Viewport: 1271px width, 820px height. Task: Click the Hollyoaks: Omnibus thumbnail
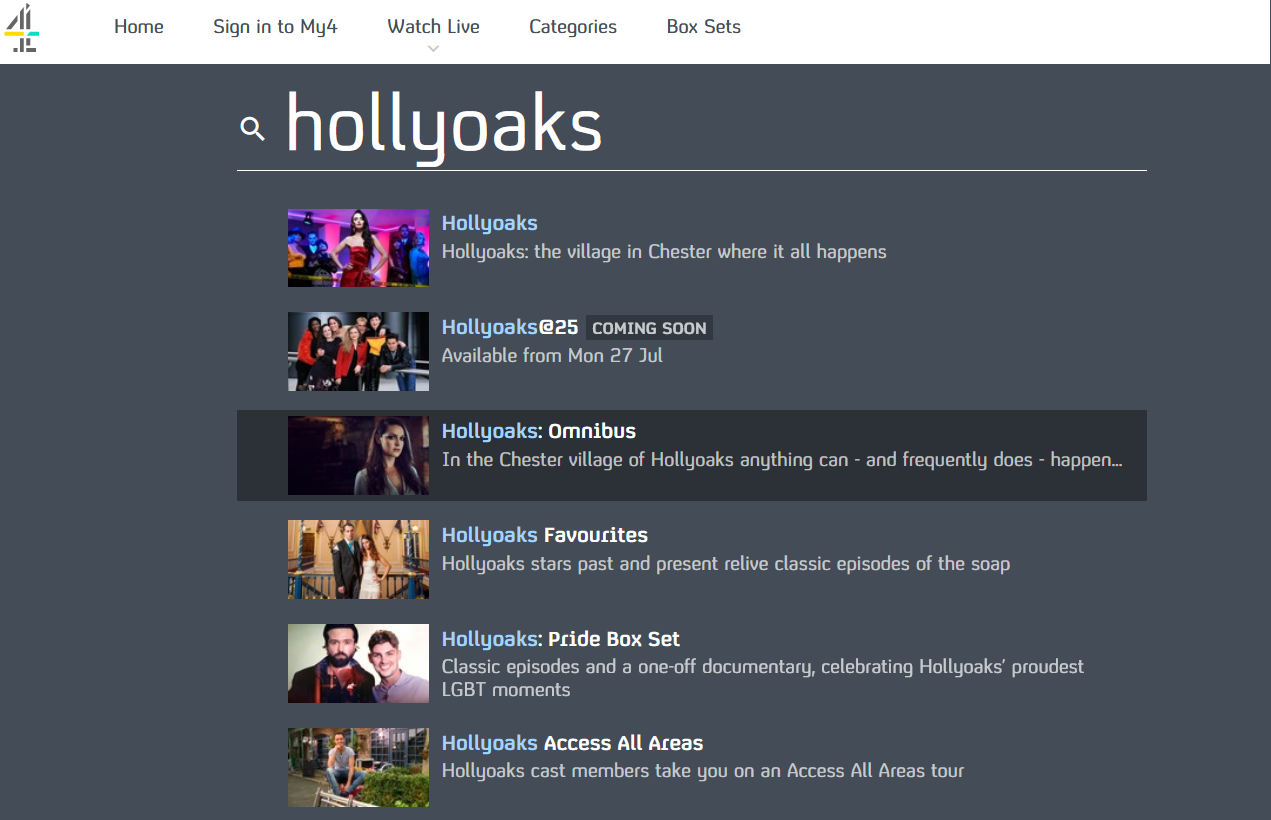(358, 455)
